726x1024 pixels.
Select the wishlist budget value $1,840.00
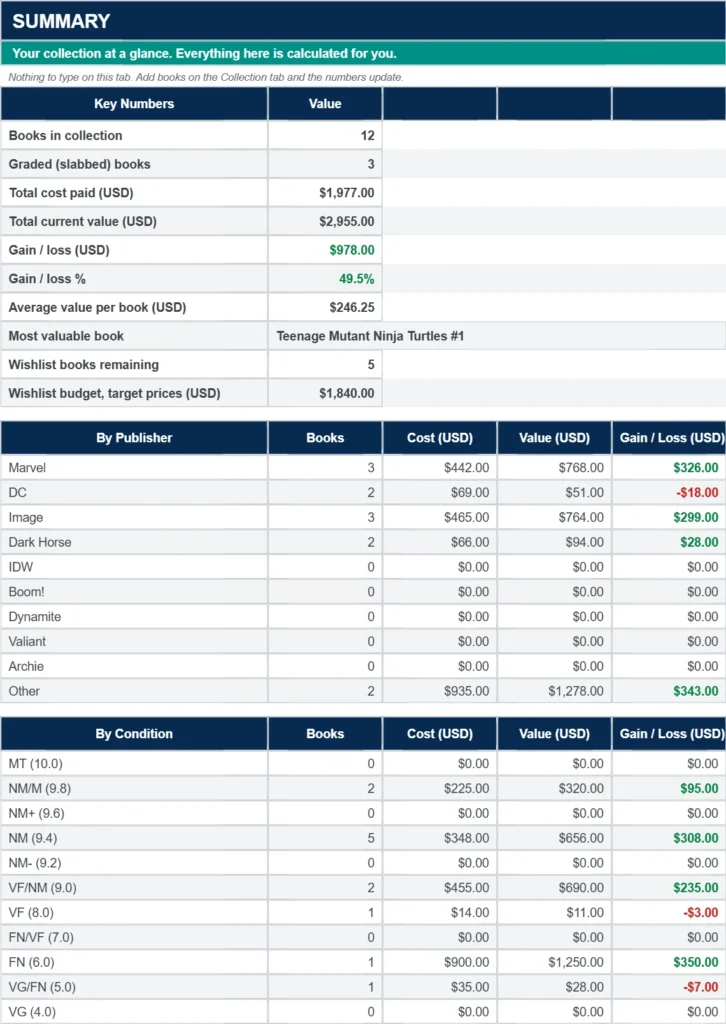[x=325, y=393]
